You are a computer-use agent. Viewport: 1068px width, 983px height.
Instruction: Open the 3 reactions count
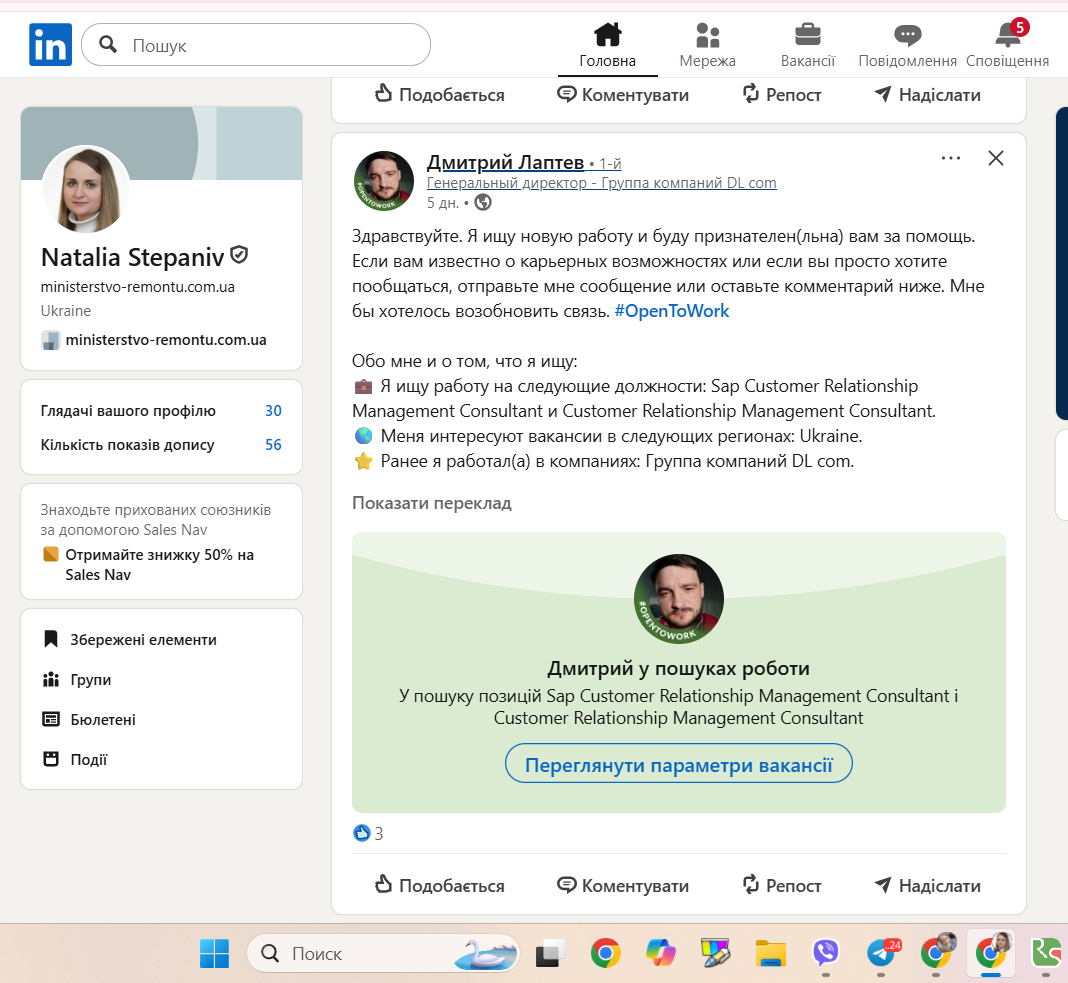tap(368, 833)
